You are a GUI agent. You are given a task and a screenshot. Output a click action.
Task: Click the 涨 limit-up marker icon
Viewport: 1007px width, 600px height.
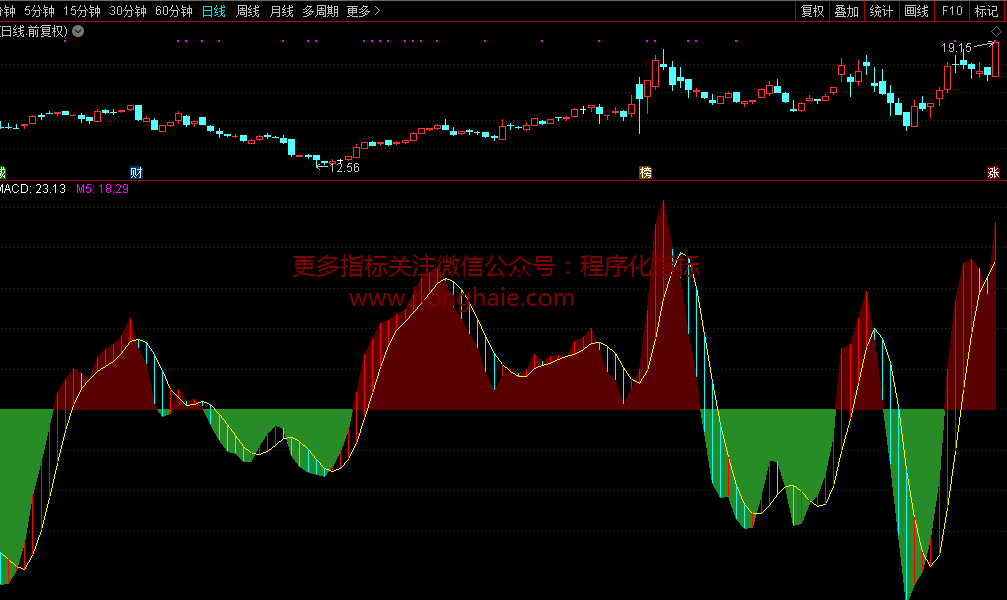pyautogui.click(x=993, y=172)
